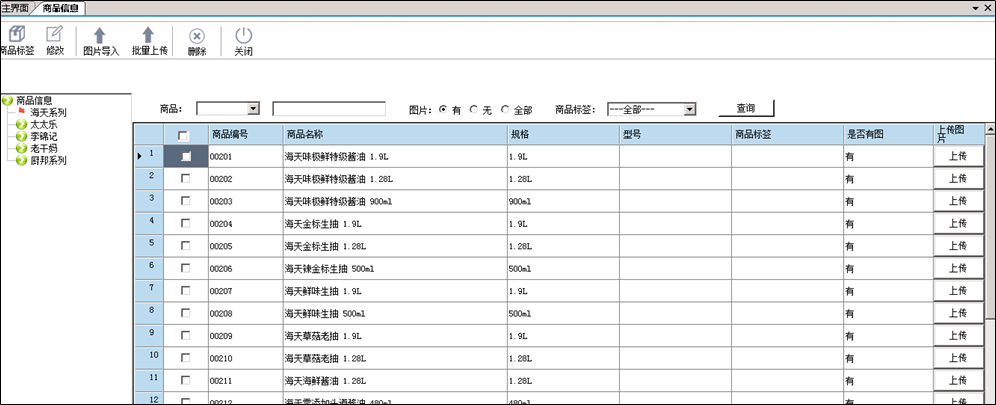Check the box for product 00206

coord(185,268)
